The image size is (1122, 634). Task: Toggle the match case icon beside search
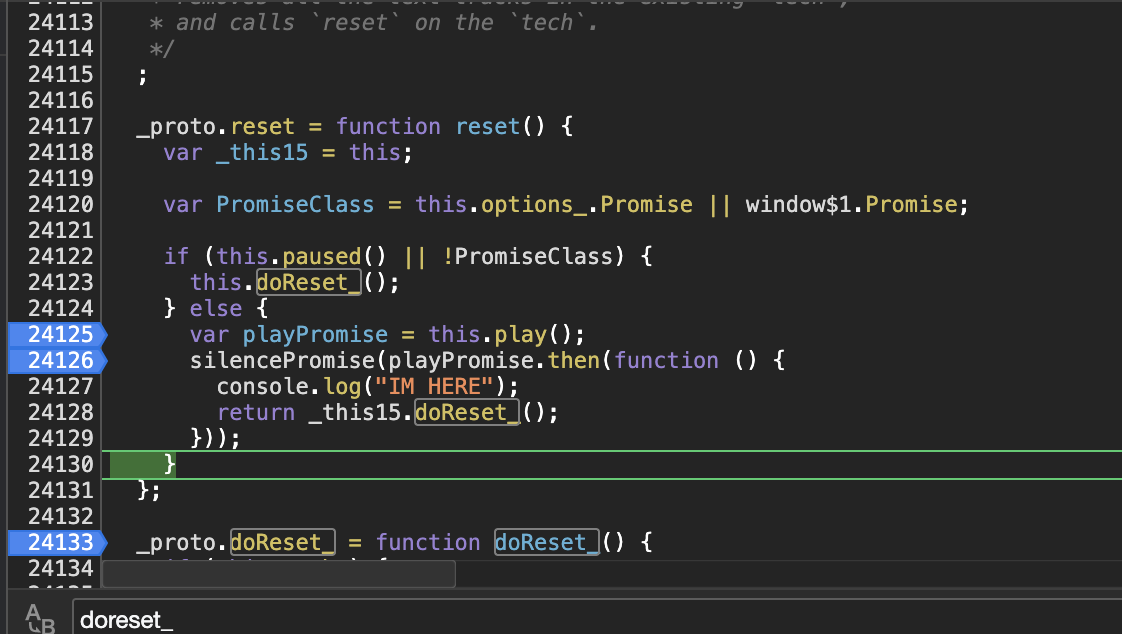click(39, 618)
